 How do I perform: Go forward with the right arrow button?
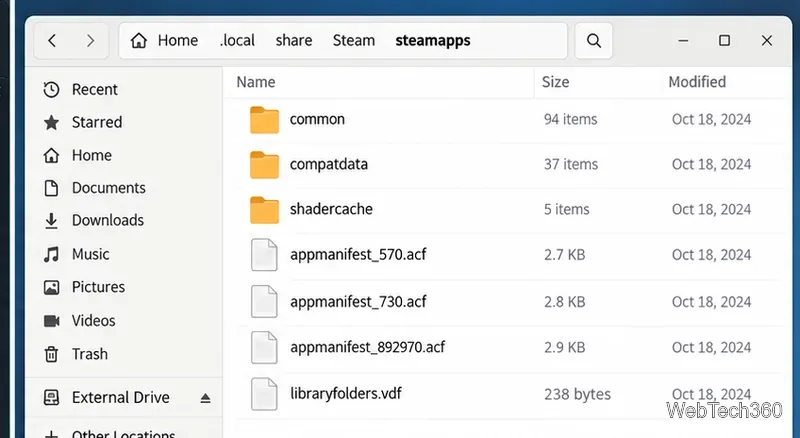coord(90,41)
